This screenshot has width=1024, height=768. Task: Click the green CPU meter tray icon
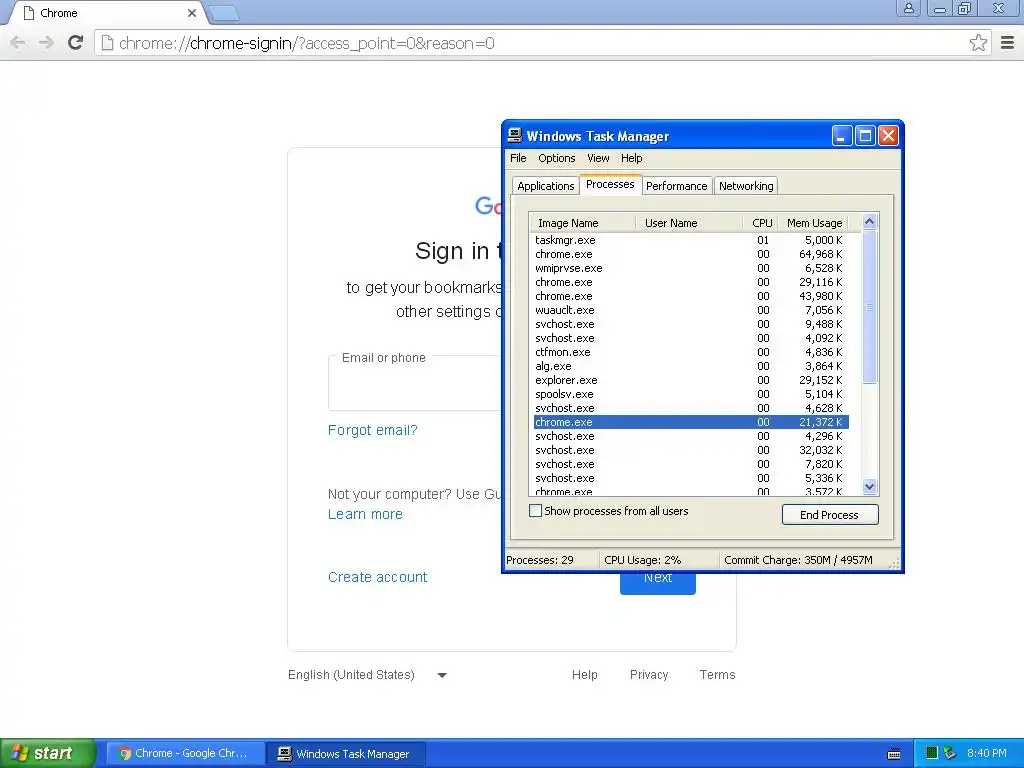[932, 753]
